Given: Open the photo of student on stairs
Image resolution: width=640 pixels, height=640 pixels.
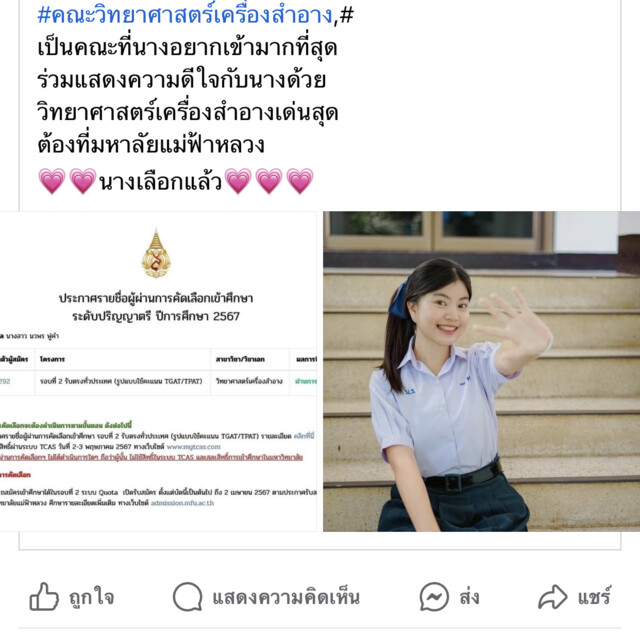Looking at the screenshot, I should pyautogui.click(x=482, y=371).
